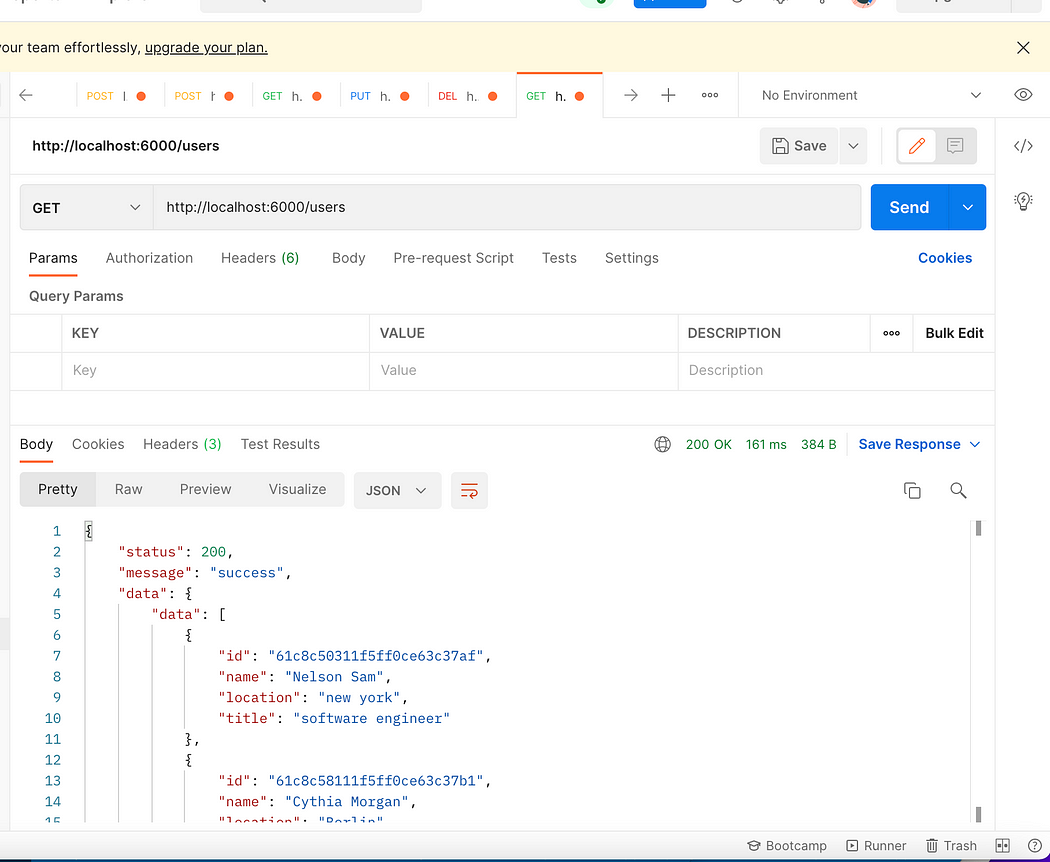The height and width of the screenshot is (862, 1050).
Task: Open the Authorization tab
Action: 149,258
